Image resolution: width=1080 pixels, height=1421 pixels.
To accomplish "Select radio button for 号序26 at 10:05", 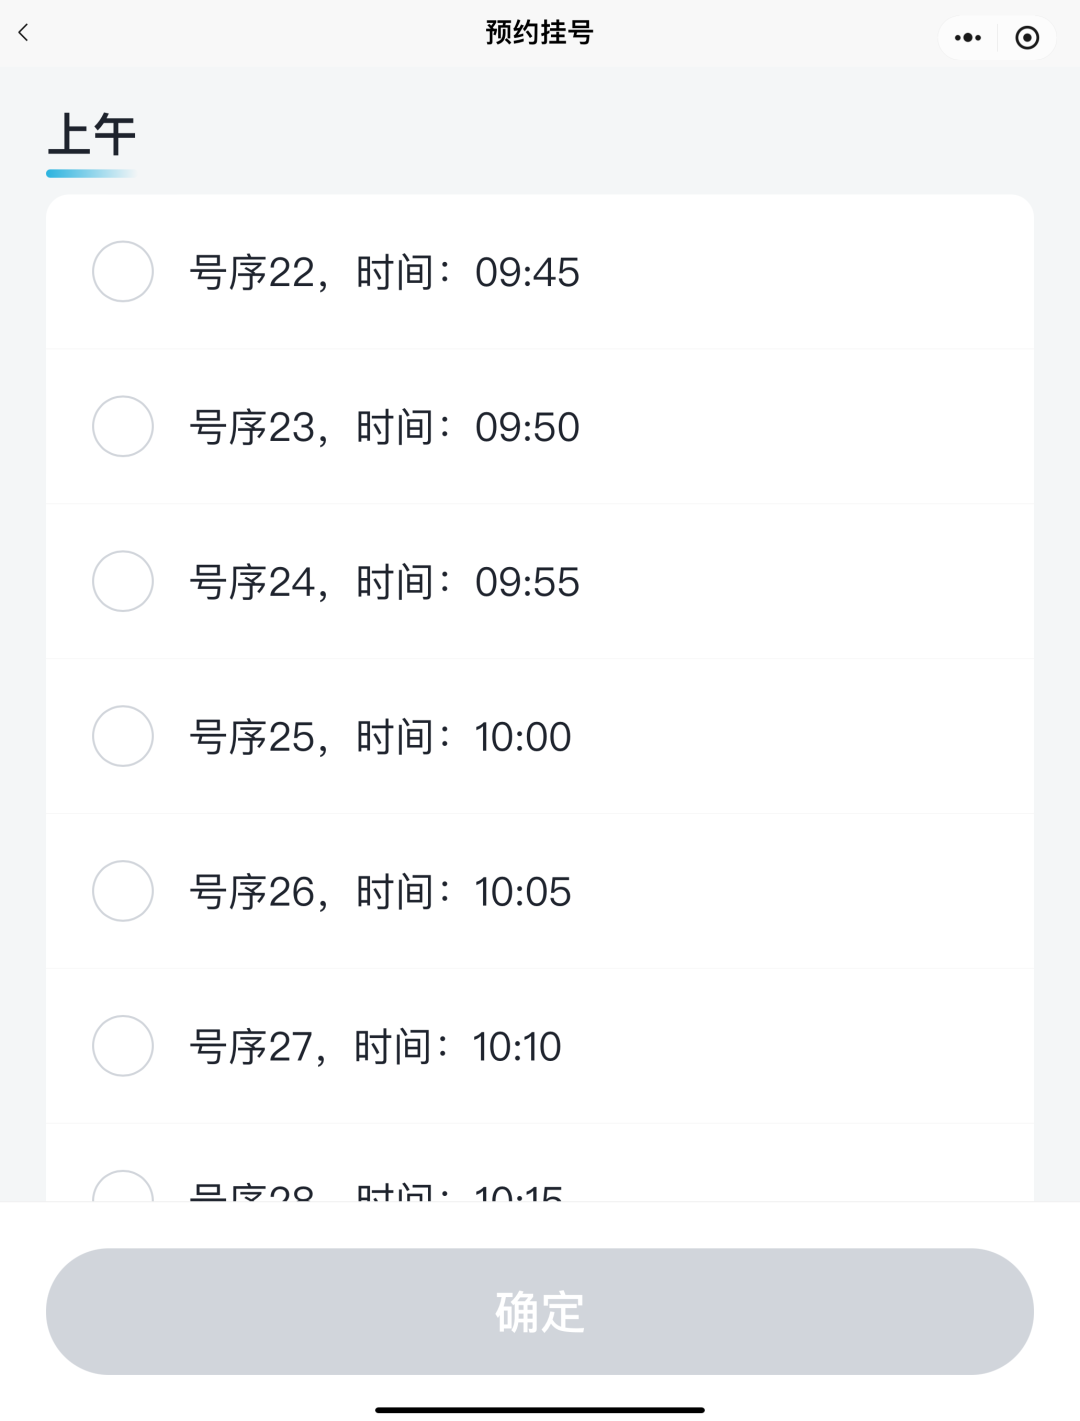I will (123, 891).
